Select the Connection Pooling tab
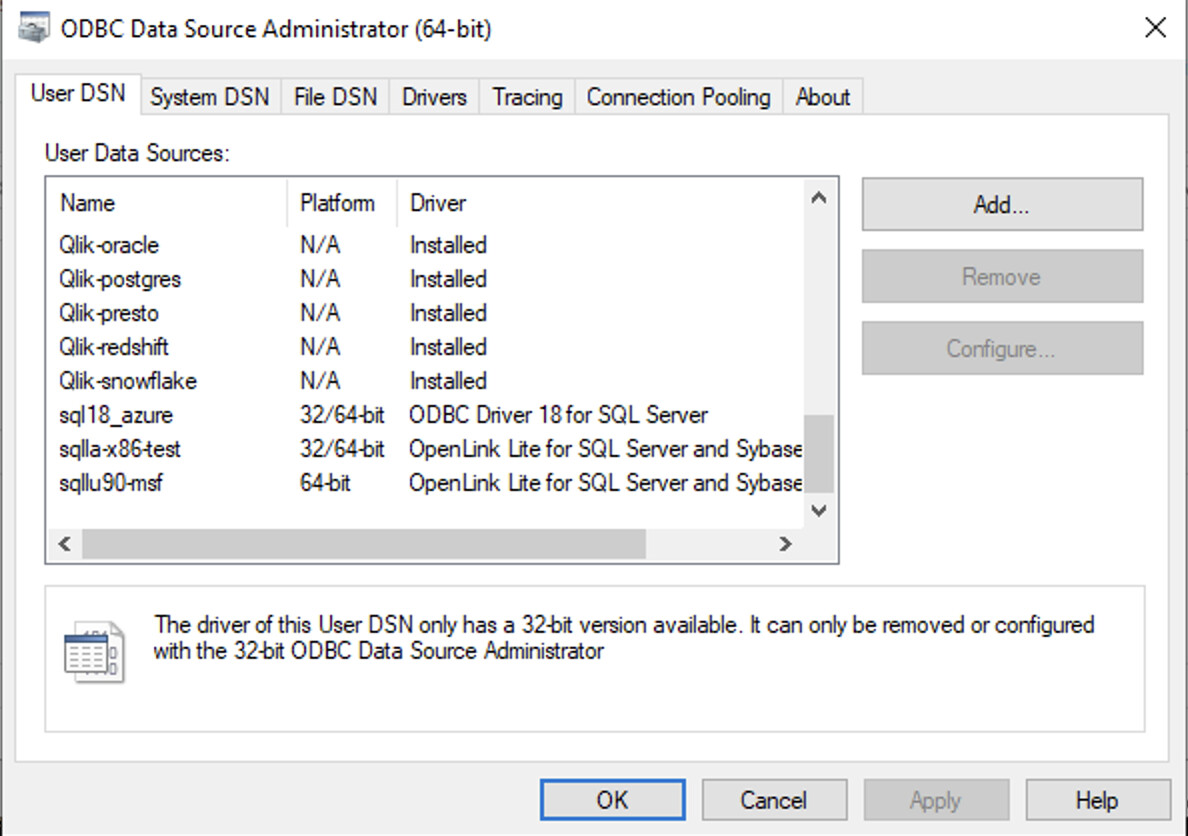The image size is (1188, 836). pos(678,97)
